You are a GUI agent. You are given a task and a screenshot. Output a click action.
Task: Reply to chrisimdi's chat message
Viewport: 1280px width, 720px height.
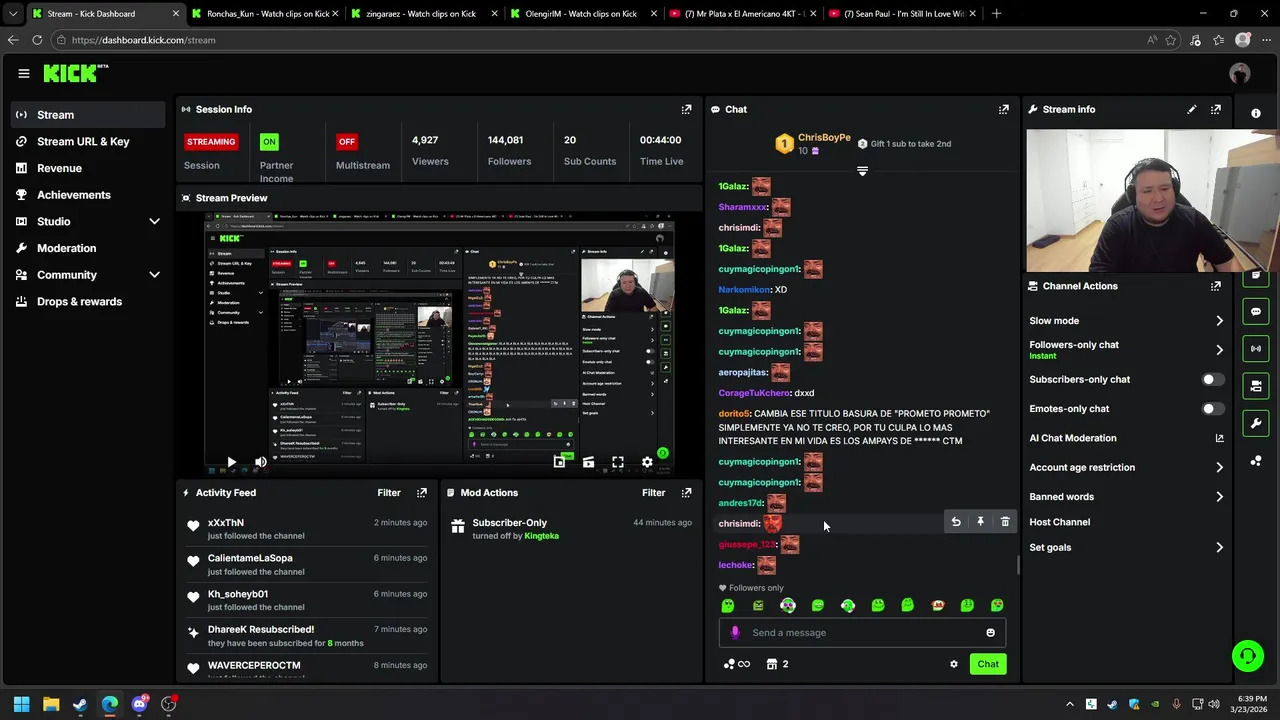(955, 522)
